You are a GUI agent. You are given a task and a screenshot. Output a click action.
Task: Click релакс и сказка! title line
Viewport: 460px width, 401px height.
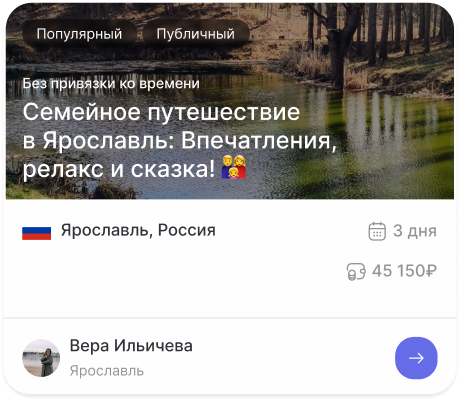click(x=119, y=169)
